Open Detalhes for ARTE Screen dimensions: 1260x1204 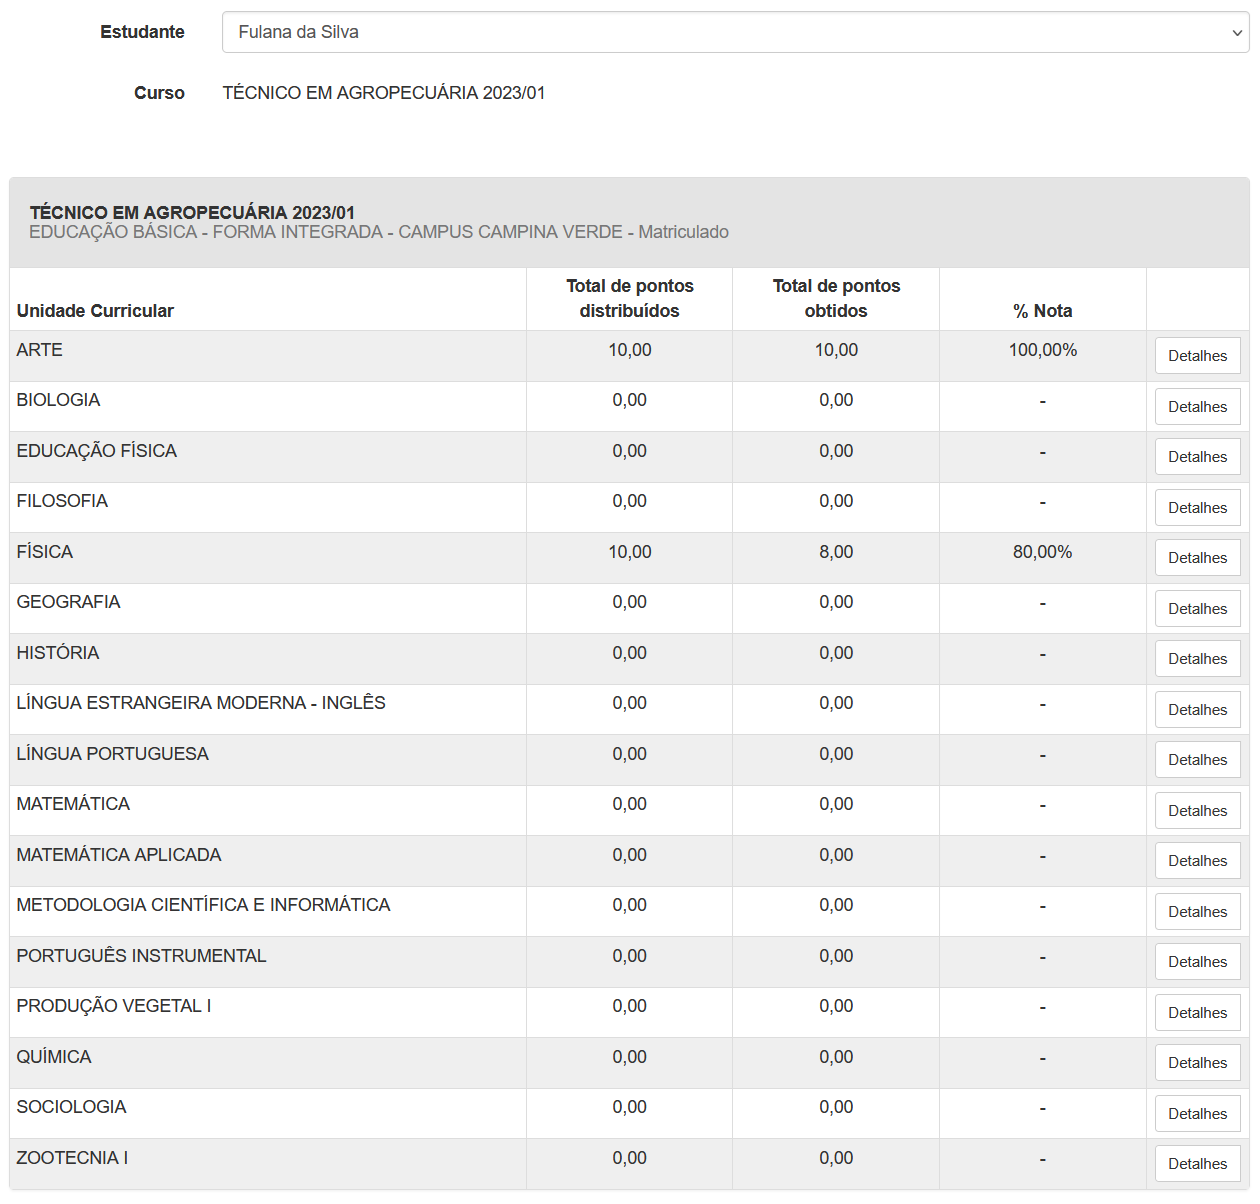coord(1197,355)
